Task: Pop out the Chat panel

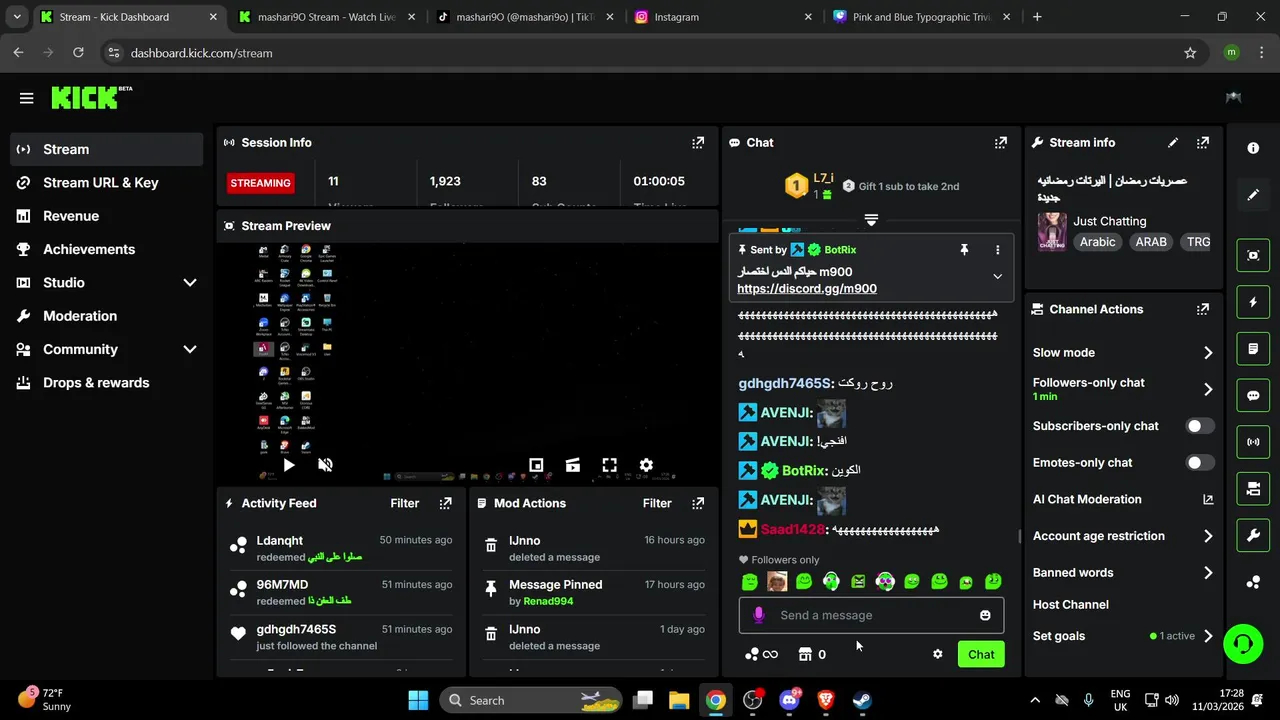Action: [x=1001, y=143]
